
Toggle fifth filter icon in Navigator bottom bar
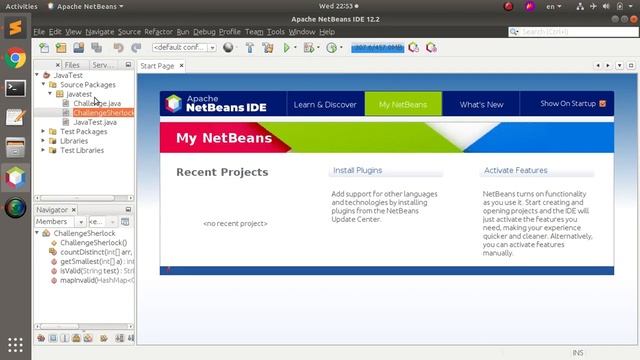coord(88,338)
